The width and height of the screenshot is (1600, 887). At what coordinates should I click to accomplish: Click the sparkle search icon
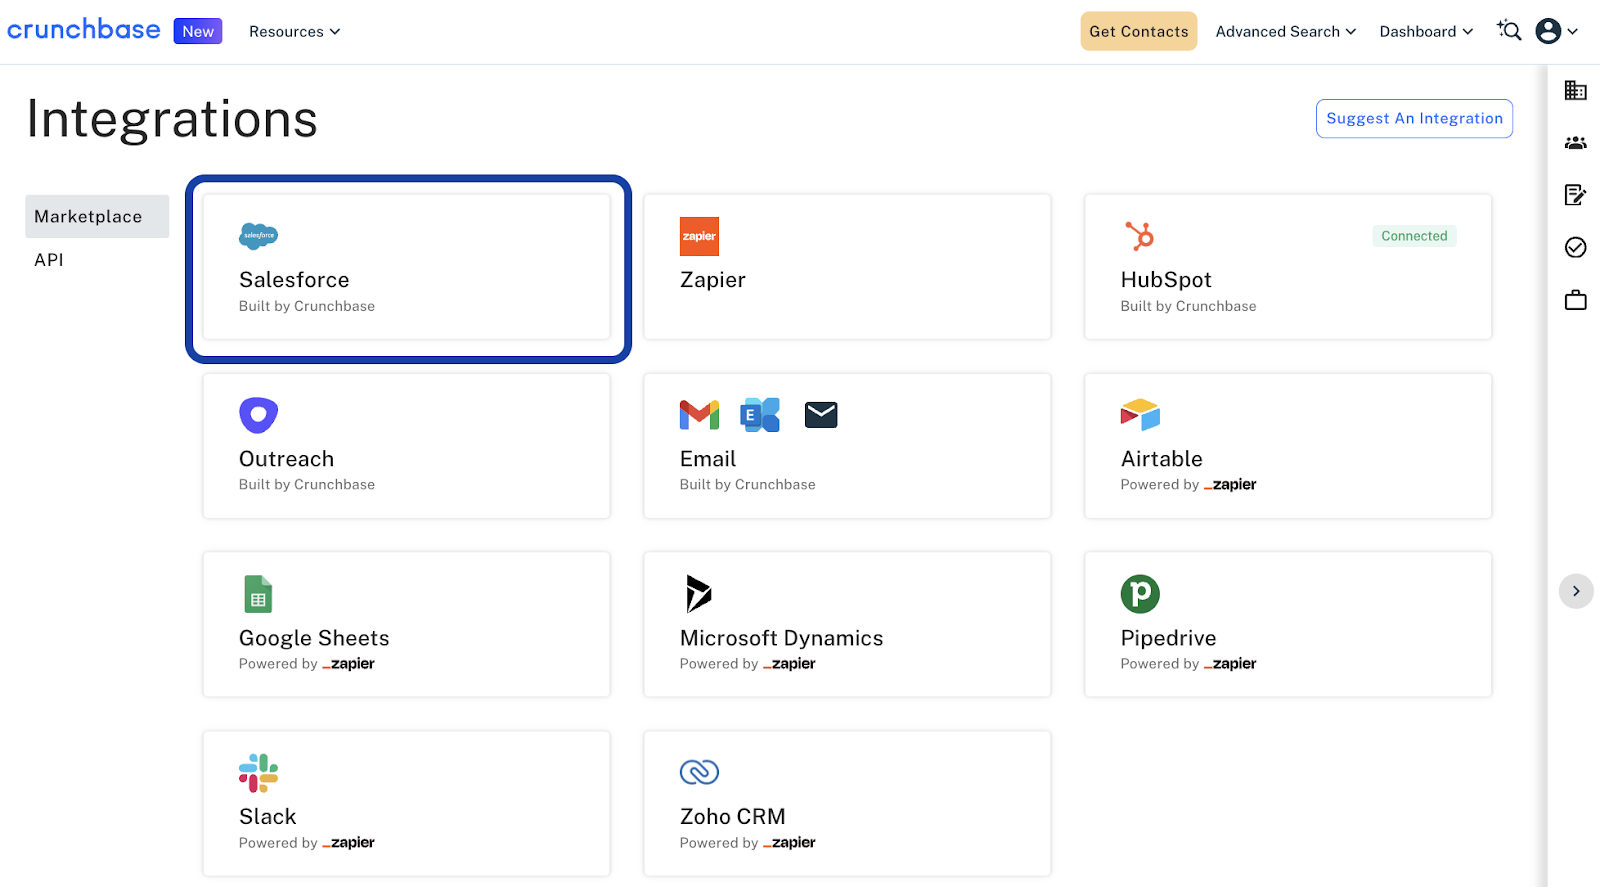(x=1509, y=31)
